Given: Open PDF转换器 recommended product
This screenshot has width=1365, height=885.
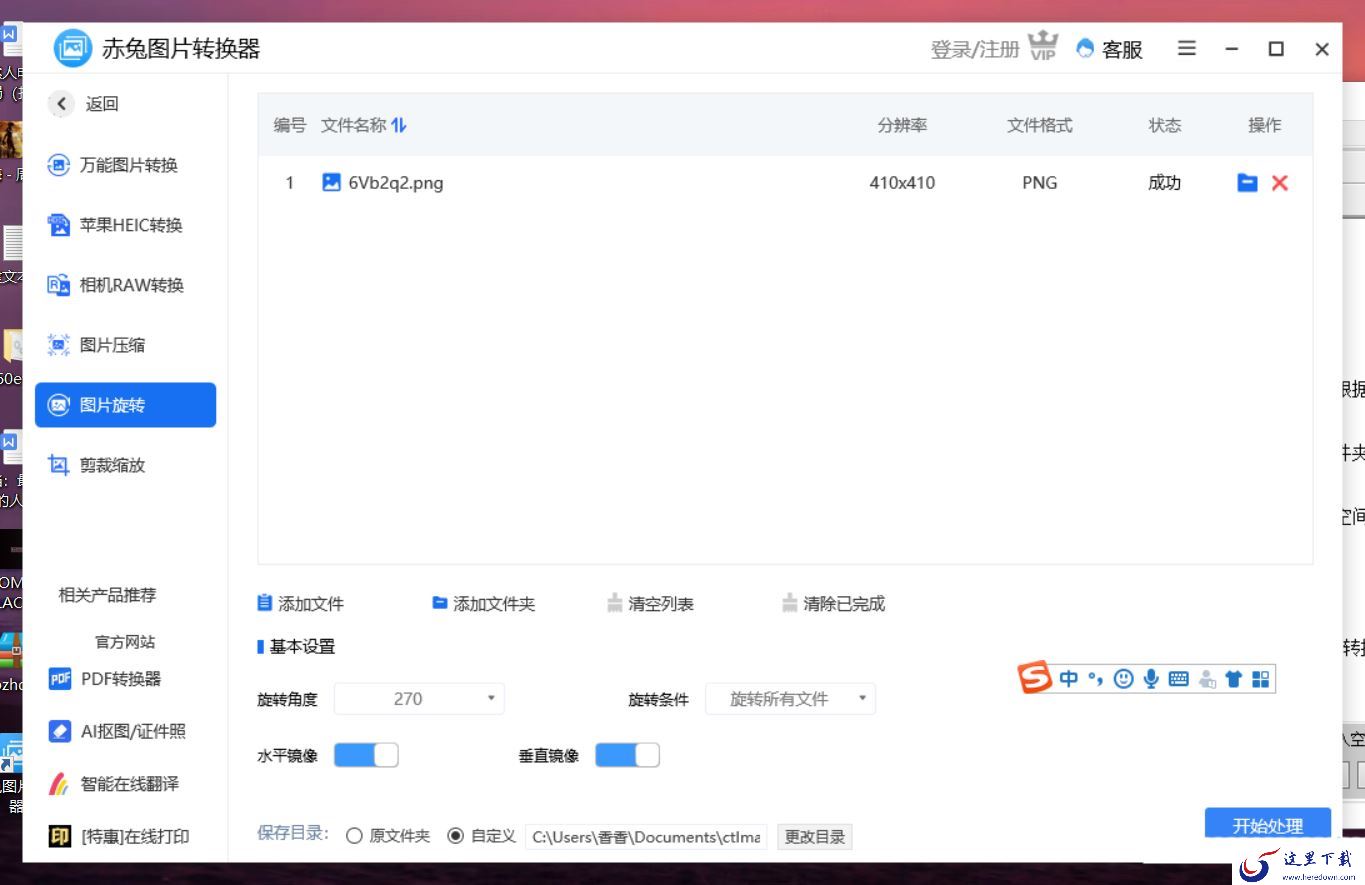Looking at the screenshot, I should click(105, 679).
